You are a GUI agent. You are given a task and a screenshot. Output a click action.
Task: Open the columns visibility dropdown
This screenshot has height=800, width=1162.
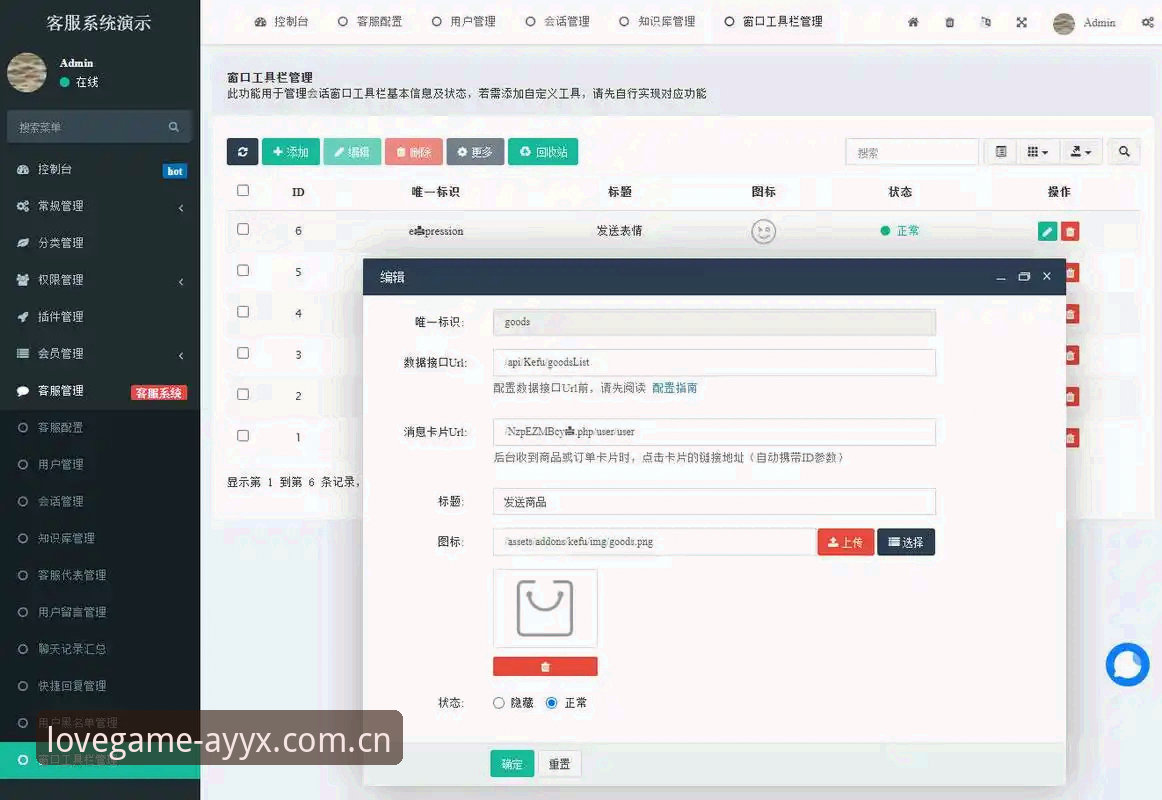tap(1038, 152)
